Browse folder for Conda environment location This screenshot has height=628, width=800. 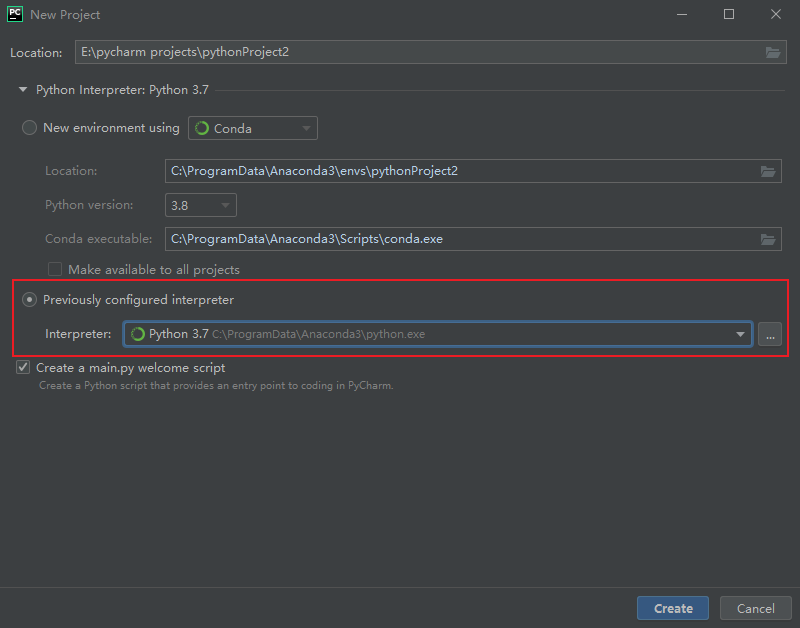(768, 171)
